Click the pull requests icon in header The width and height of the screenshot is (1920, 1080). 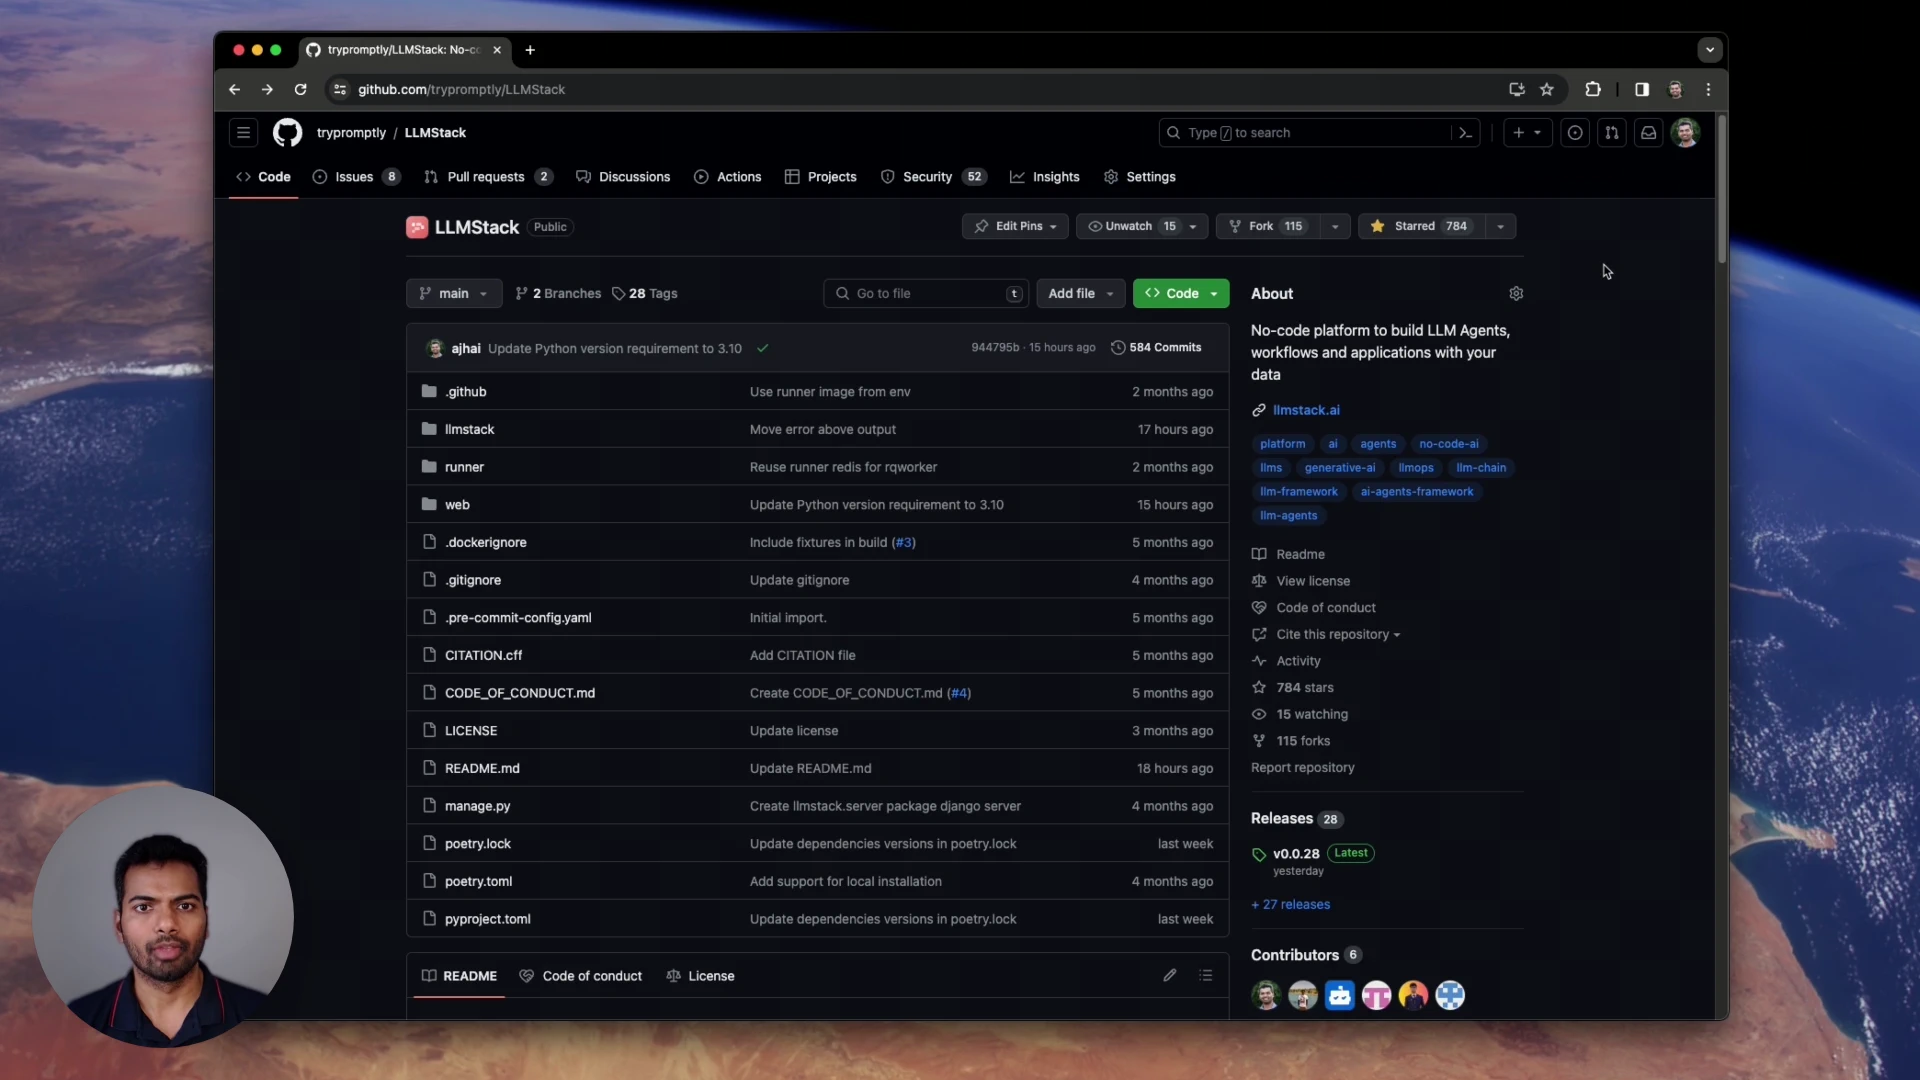point(1611,133)
